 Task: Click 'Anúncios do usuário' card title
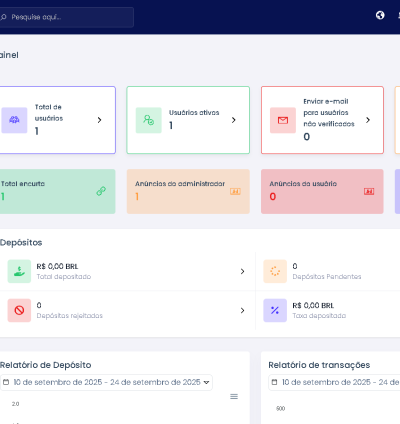coord(303,184)
